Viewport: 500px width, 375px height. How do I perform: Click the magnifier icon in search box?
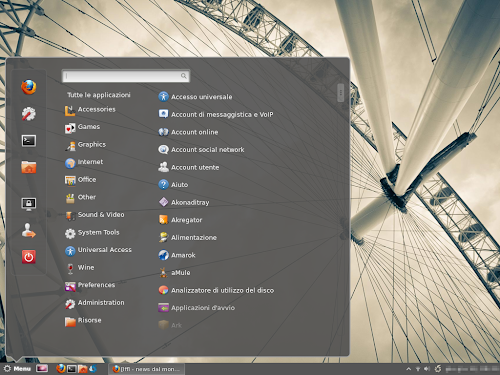(x=183, y=76)
